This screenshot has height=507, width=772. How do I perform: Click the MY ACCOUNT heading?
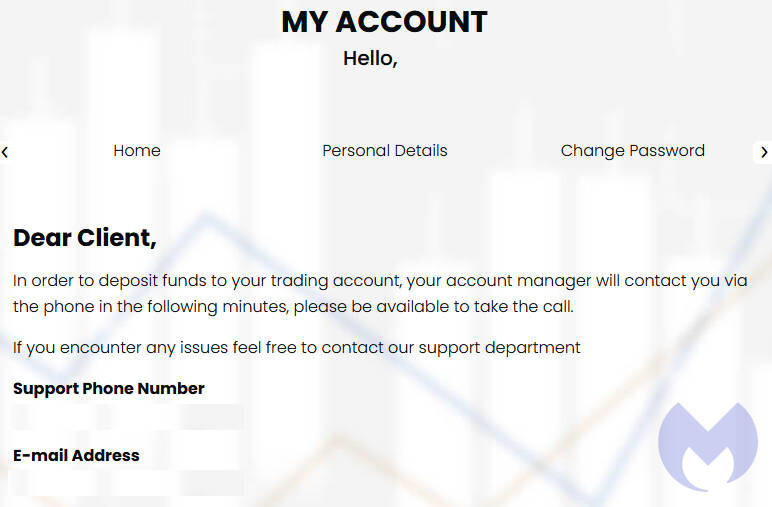(x=384, y=22)
